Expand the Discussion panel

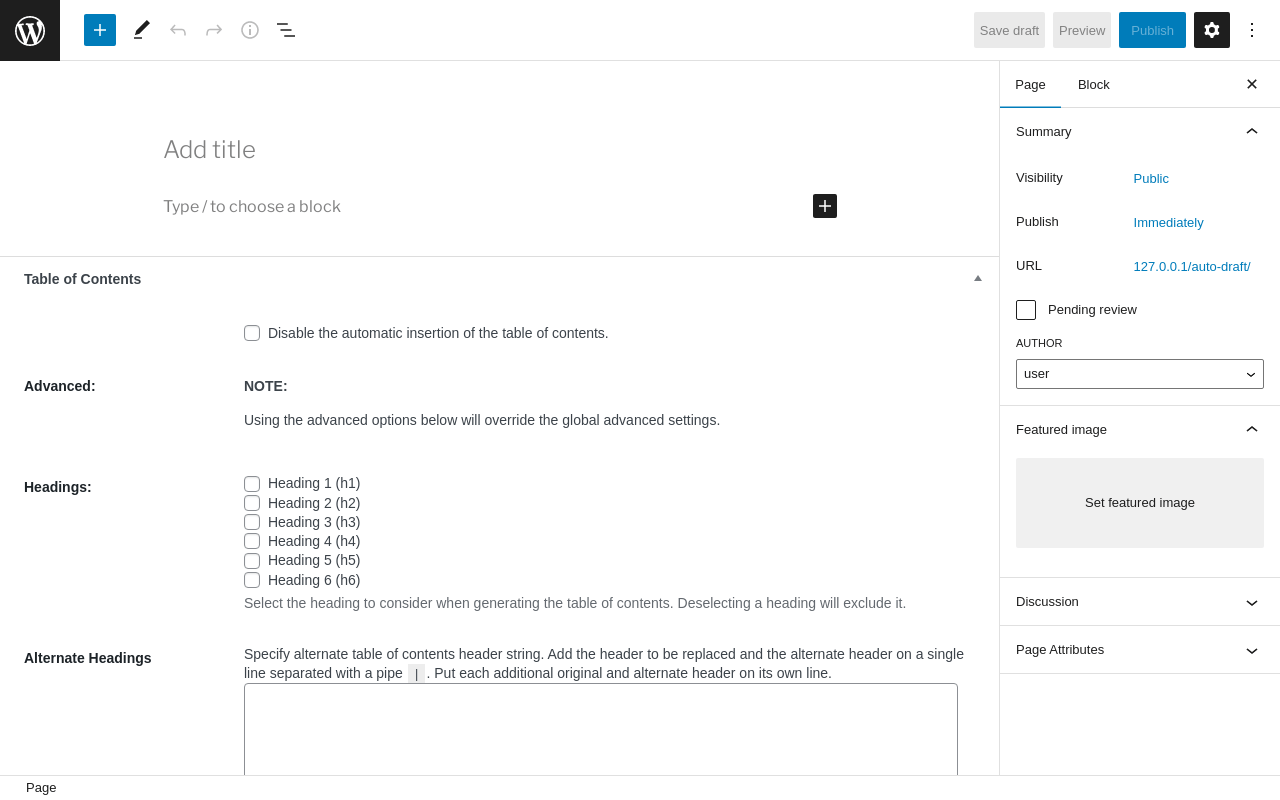(x=1140, y=602)
